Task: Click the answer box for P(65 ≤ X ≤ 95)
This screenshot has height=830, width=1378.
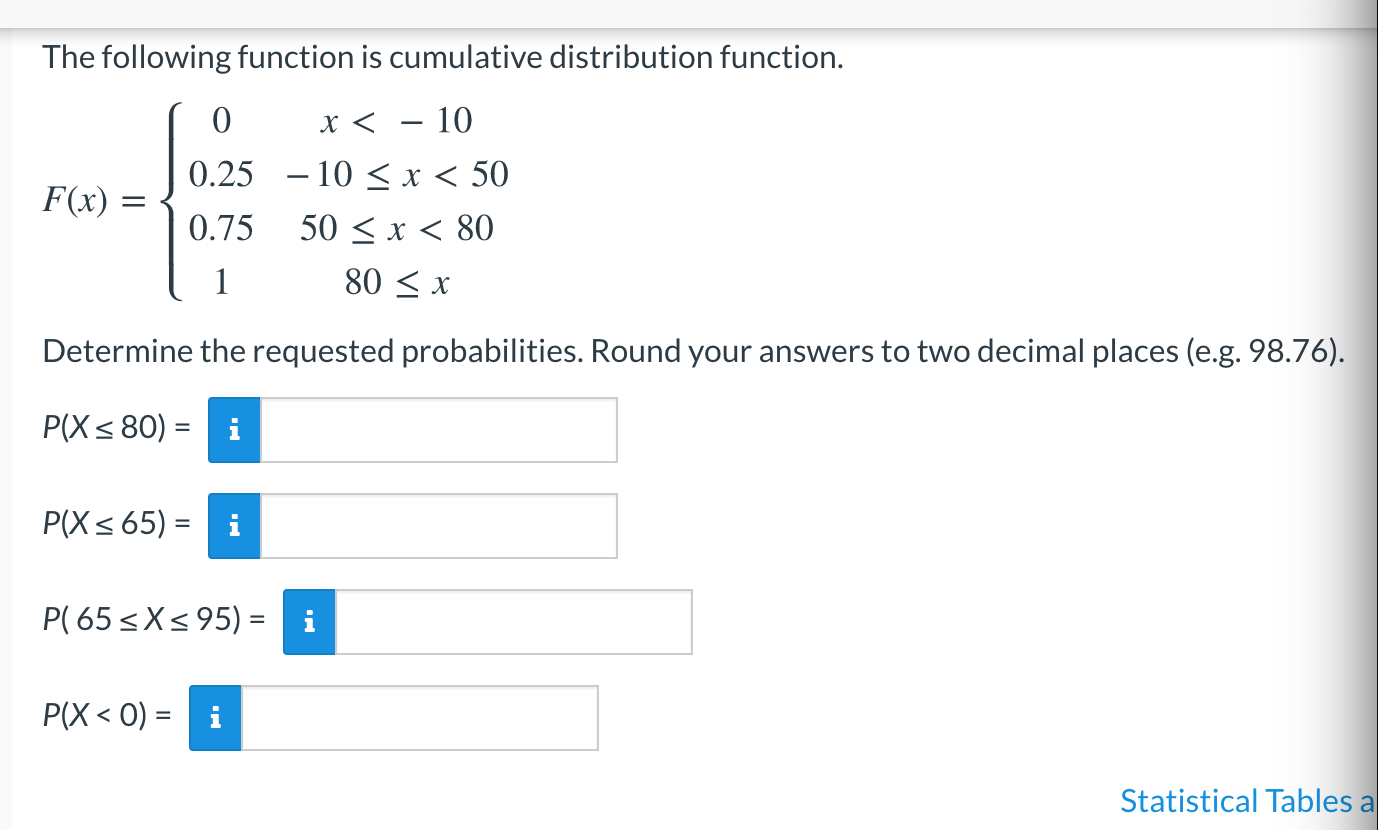Action: 515,622
